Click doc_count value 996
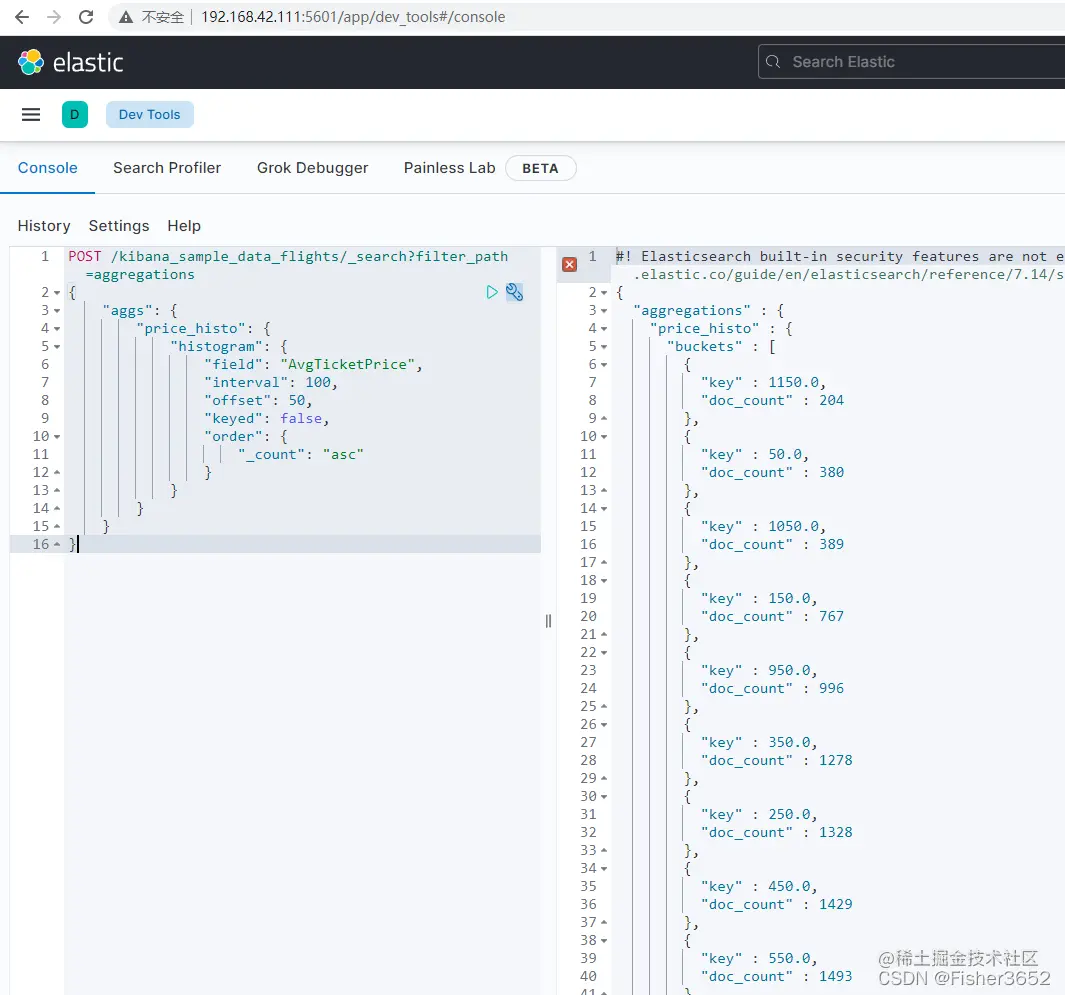Viewport: 1065px width, 995px height. [x=831, y=688]
